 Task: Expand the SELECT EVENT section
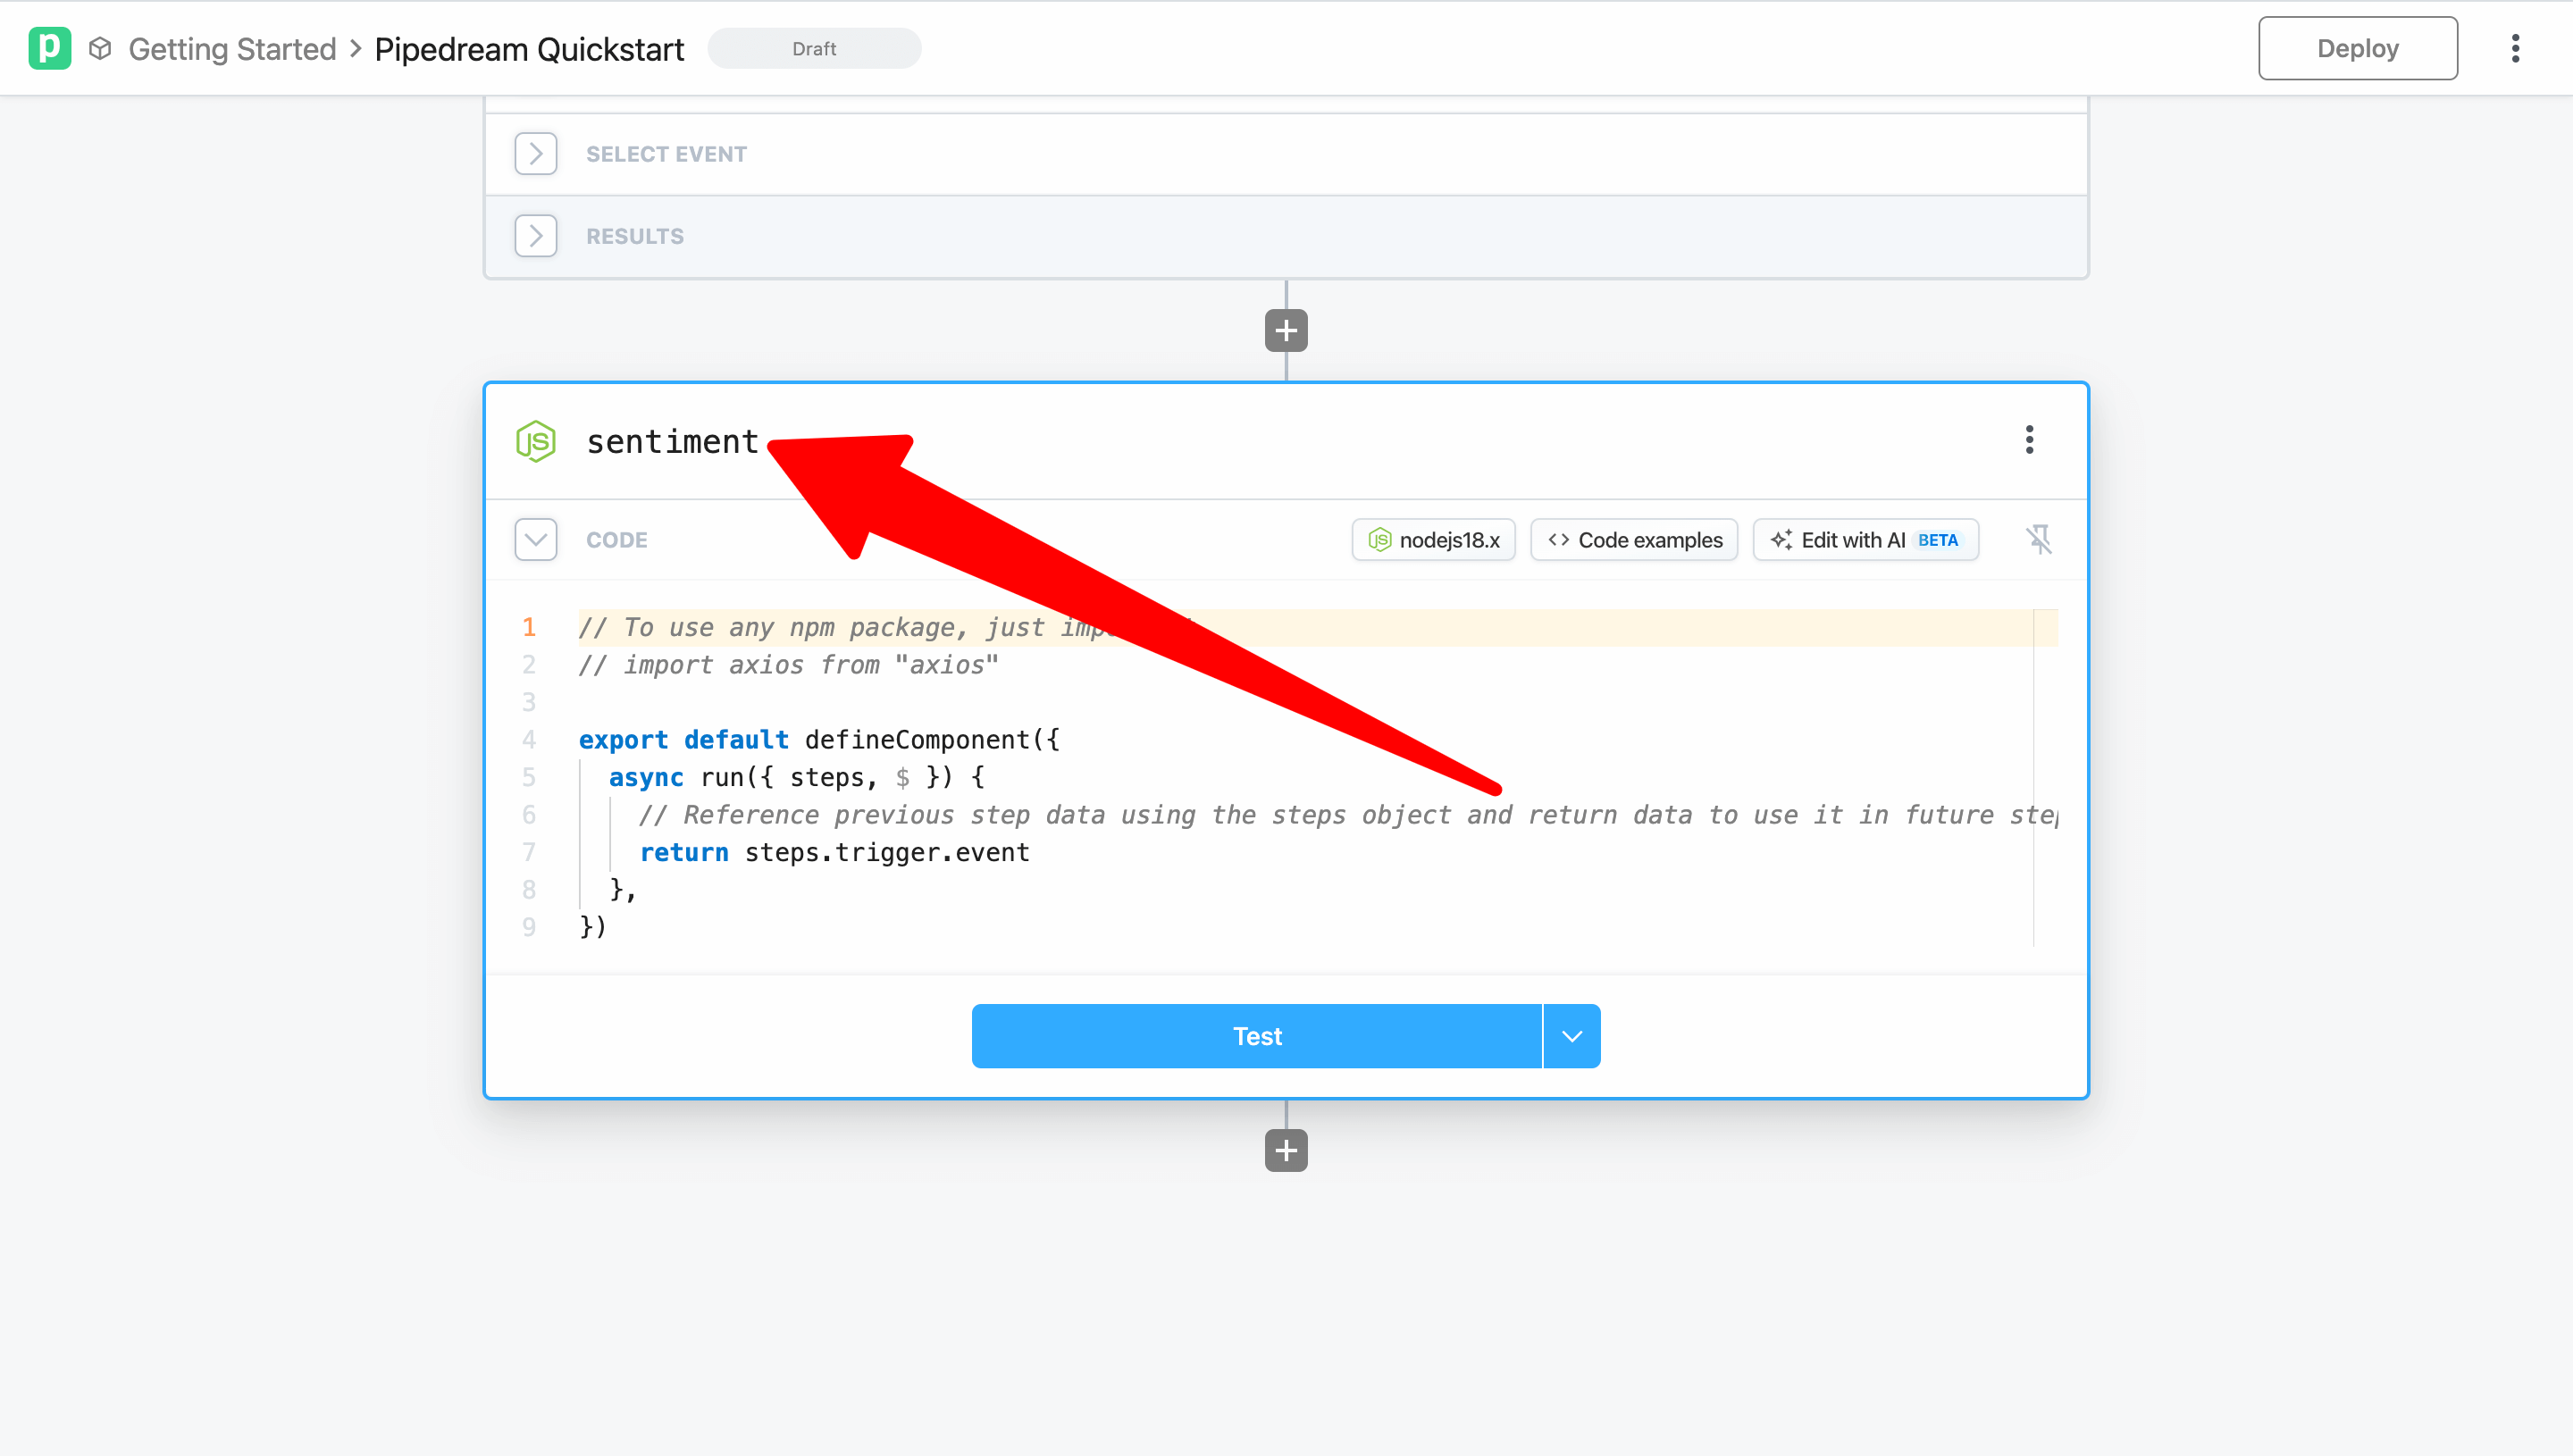(x=536, y=153)
